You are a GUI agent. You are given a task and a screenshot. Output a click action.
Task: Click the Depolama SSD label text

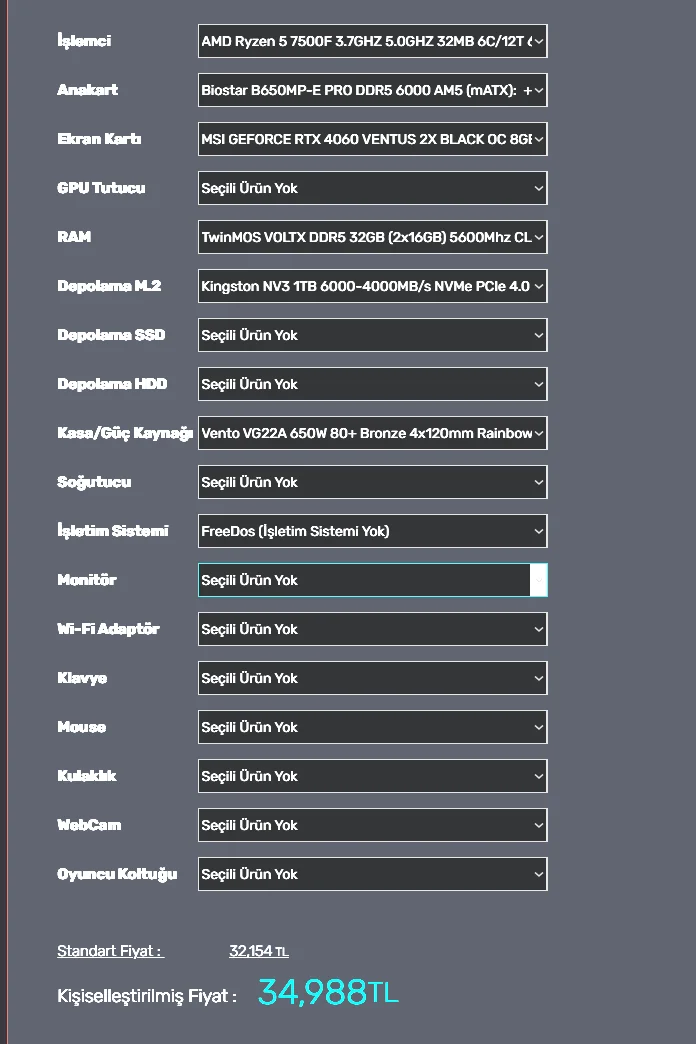111,334
